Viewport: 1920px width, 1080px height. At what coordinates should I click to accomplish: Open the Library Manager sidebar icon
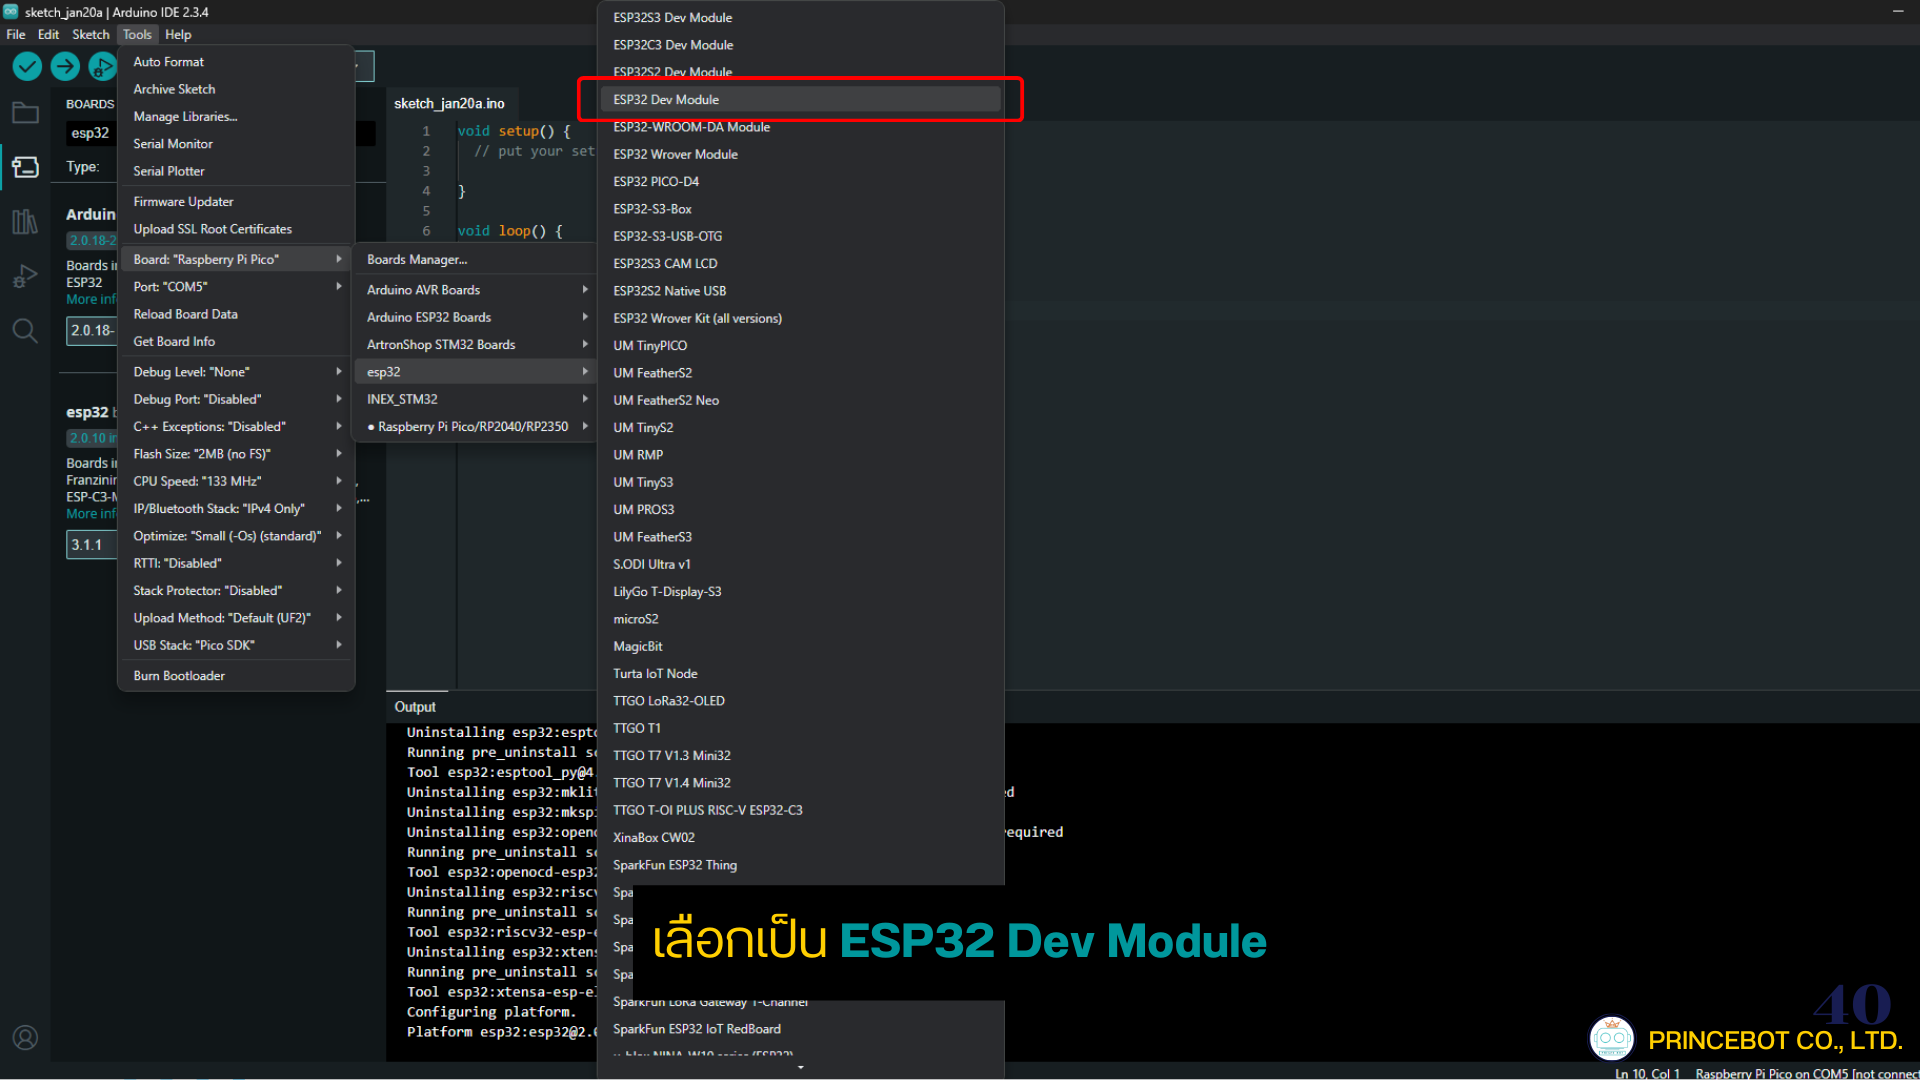pyautogui.click(x=25, y=221)
